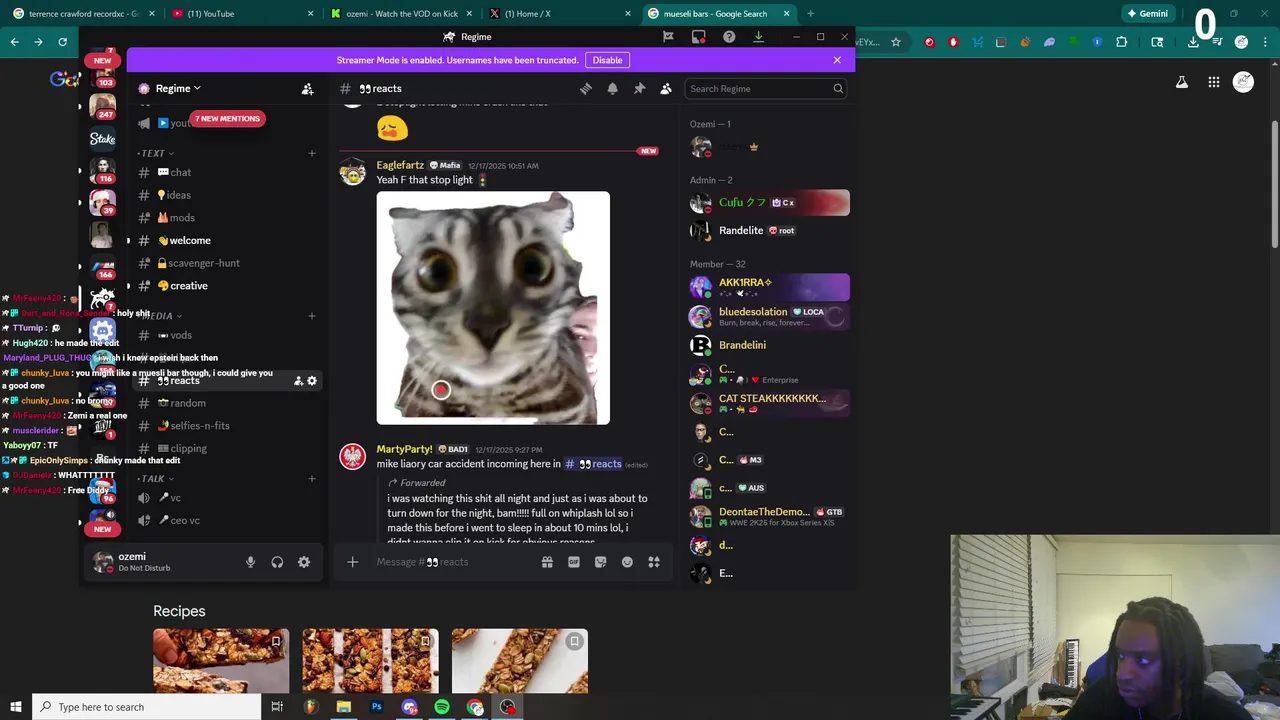Open the Stake server icon
1280x720 pixels.
pyautogui.click(x=102, y=139)
